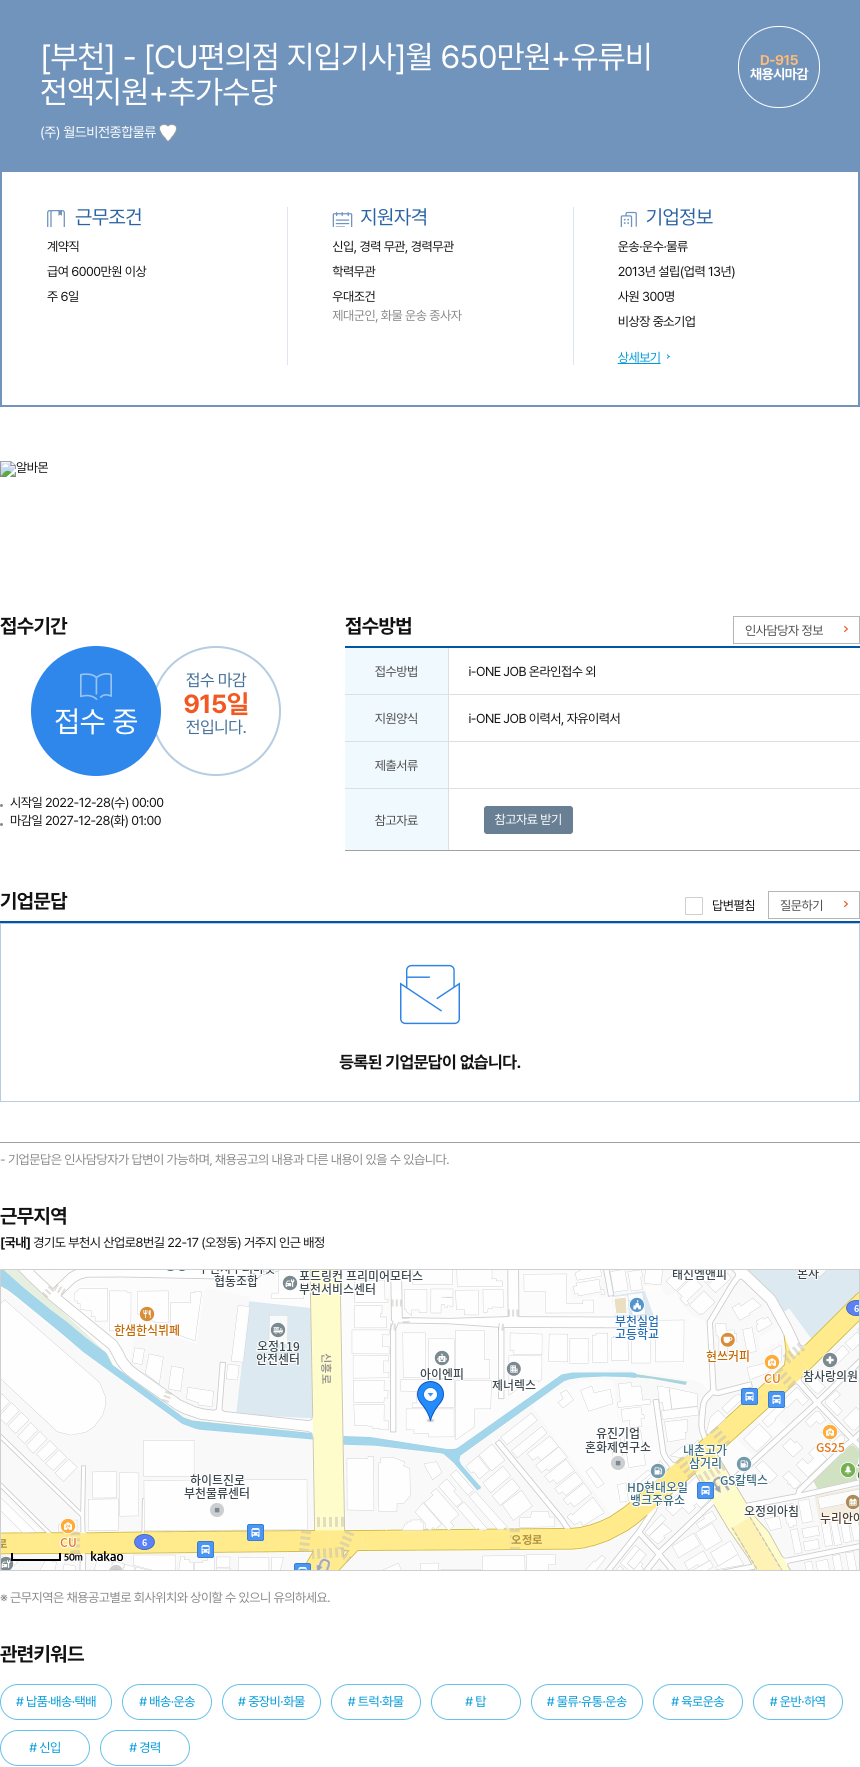Click the 제너렉스 marker on map
Screen dimensions: 860x1767
point(514,1368)
